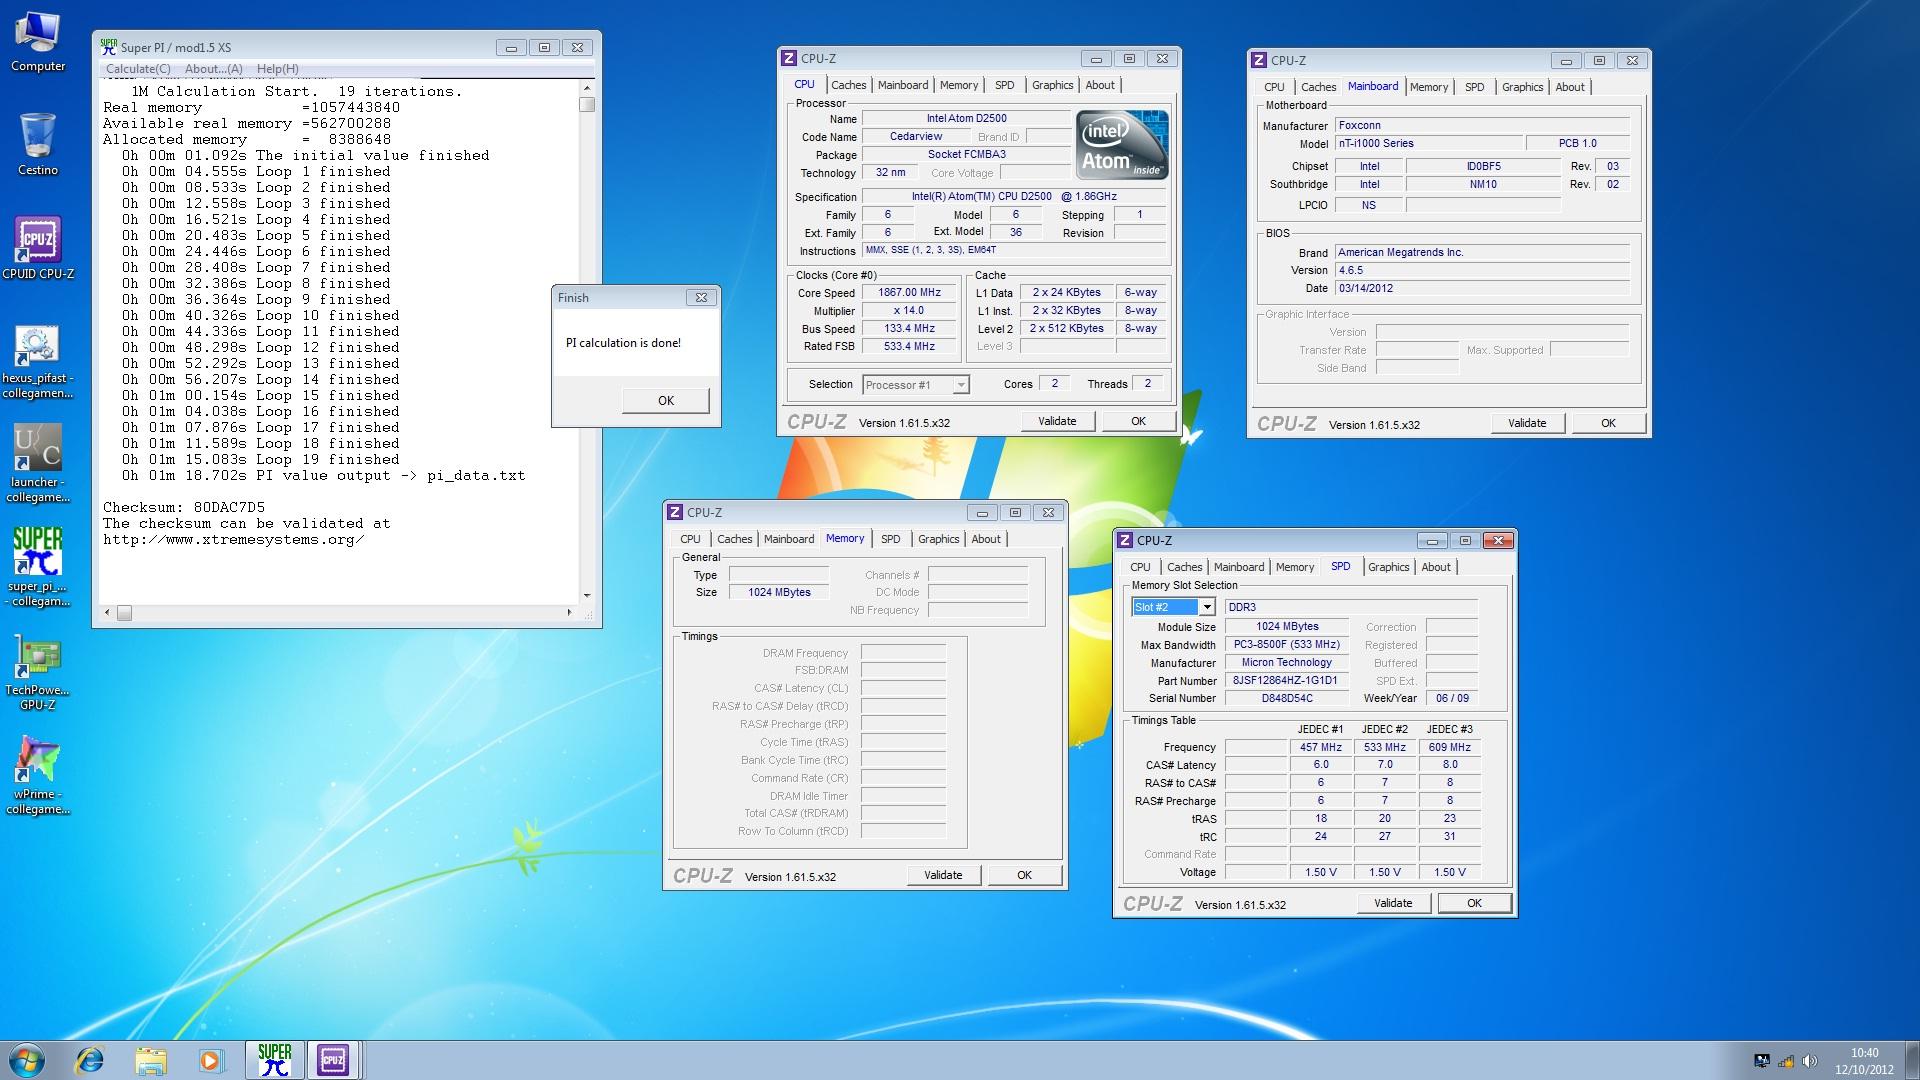Image resolution: width=1920 pixels, height=1080 pixels.
Task: Launch CPUID CPU-Z desktop shortcut
Action: click(x=38, y=248)
